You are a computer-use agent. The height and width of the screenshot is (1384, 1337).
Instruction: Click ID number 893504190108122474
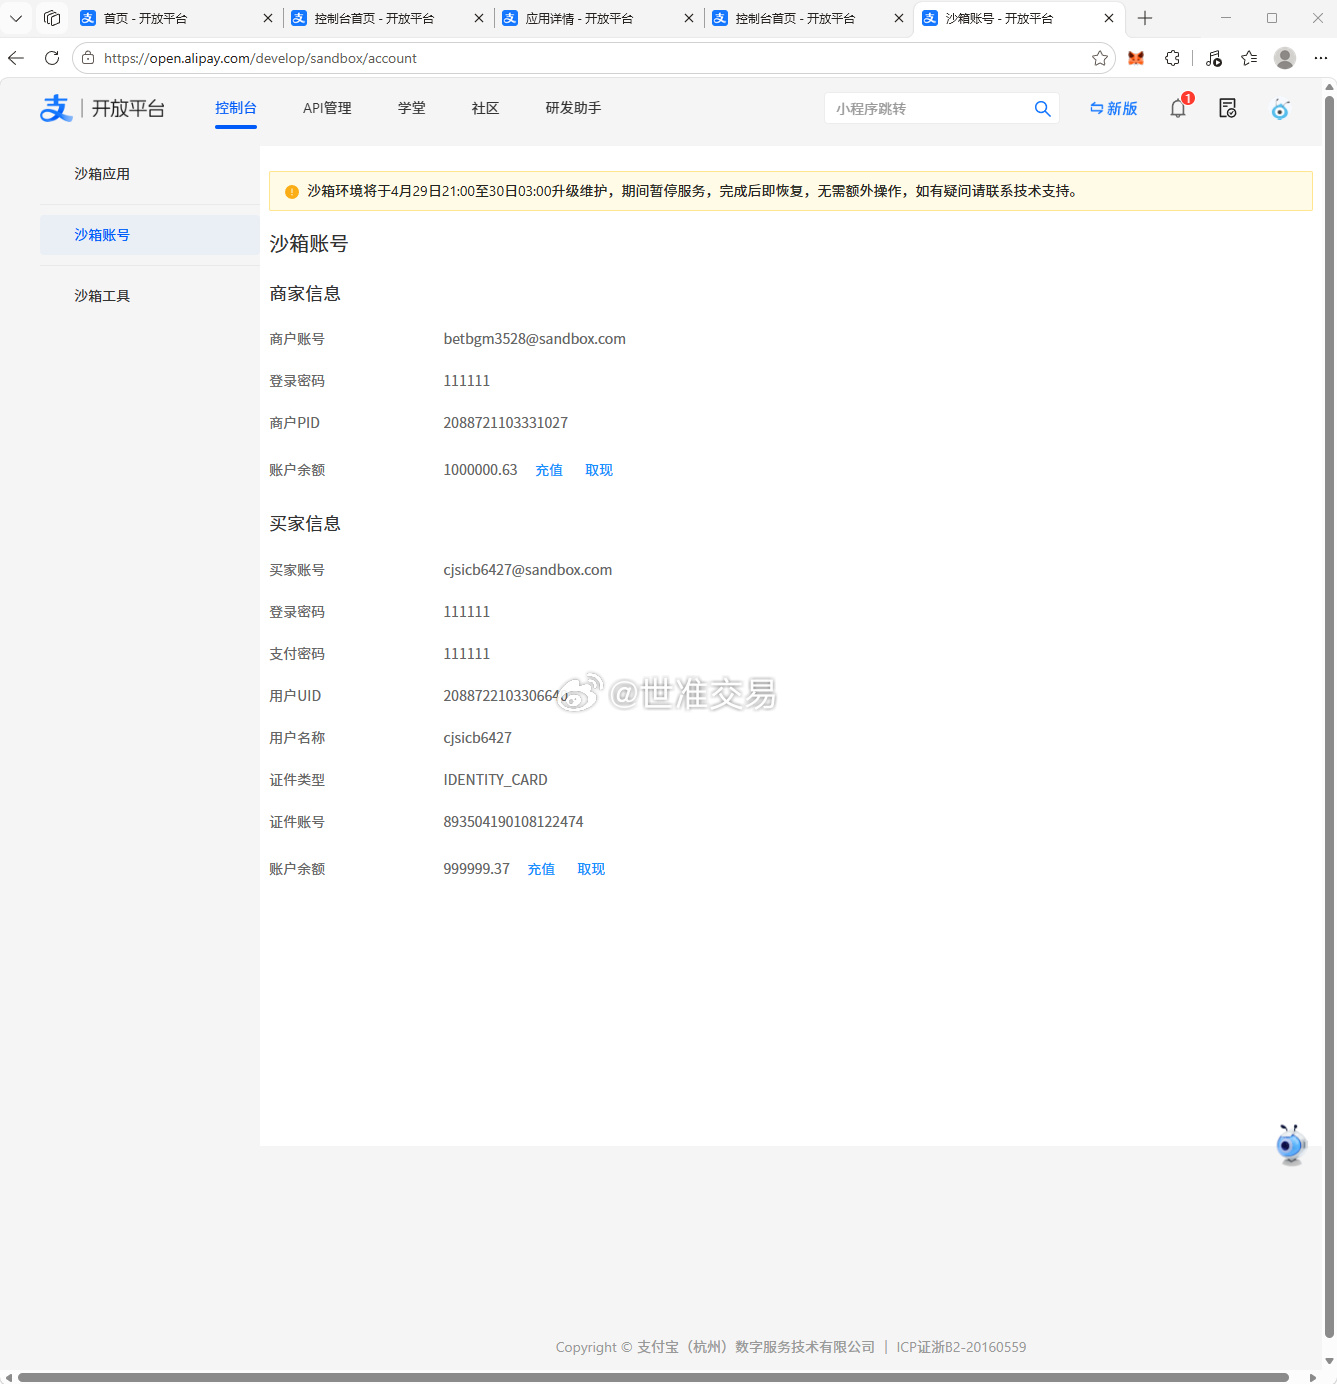pos(513,822)
